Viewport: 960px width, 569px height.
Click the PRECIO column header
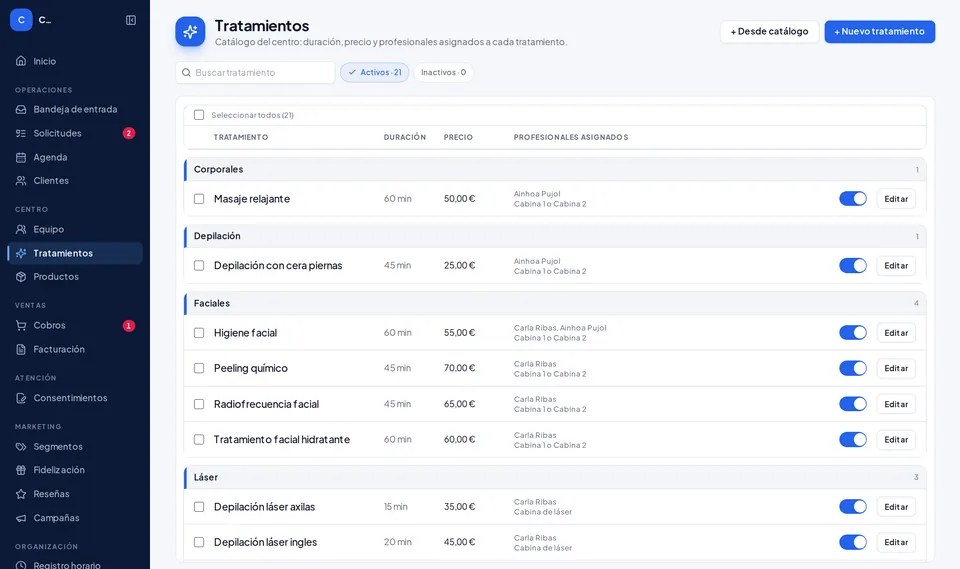pyautogui.click(x=458, y=137)
